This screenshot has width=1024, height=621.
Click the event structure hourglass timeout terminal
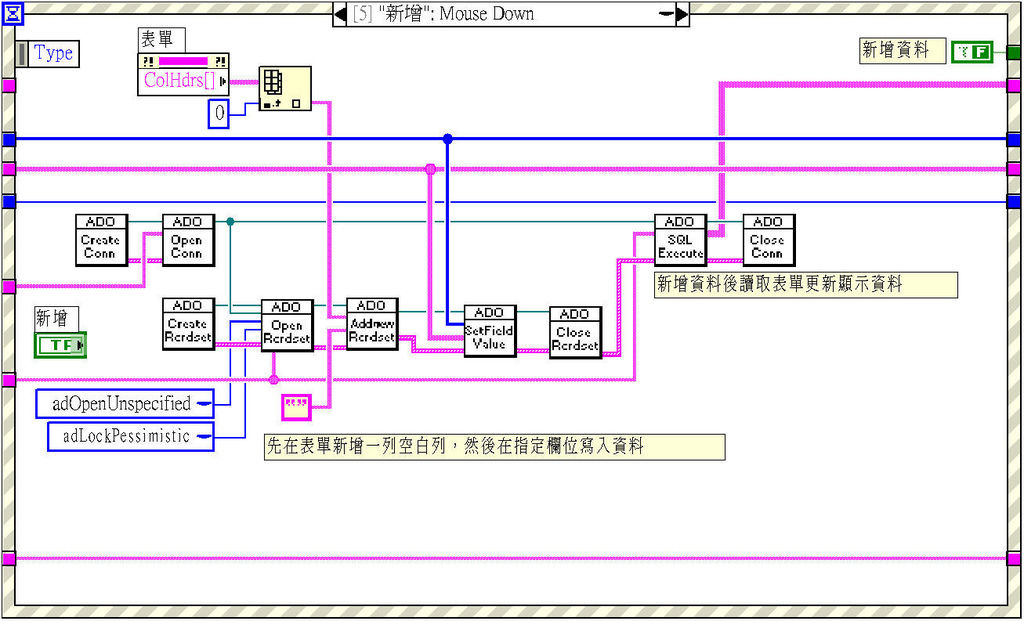(12, 12)
